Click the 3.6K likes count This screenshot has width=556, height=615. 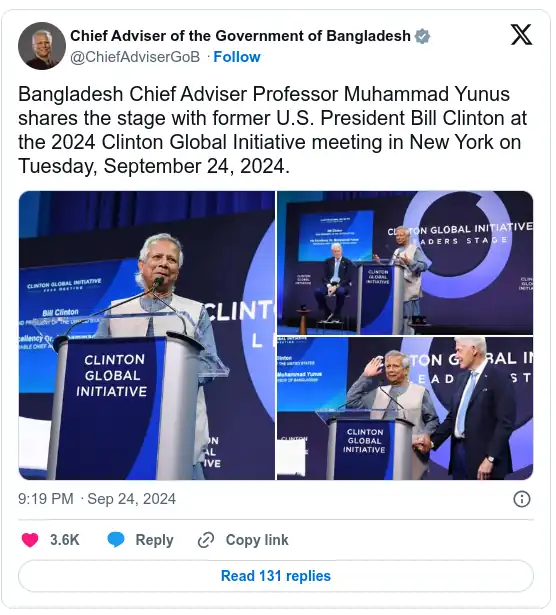65,540
